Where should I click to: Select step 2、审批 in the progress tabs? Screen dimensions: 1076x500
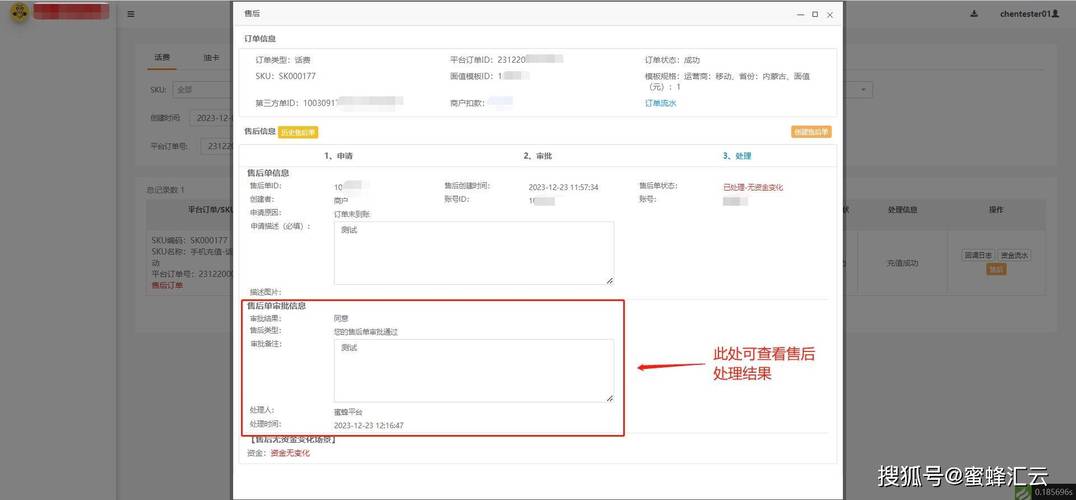pyautogui.click(x=537, y=156)
